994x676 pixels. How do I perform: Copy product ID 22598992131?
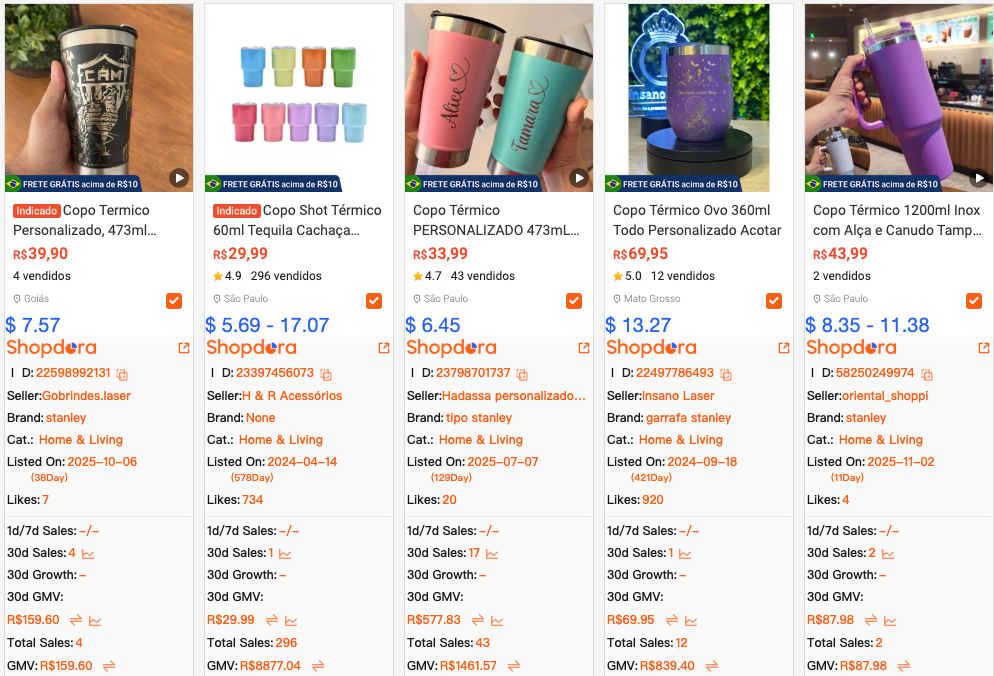pos(122,374)
